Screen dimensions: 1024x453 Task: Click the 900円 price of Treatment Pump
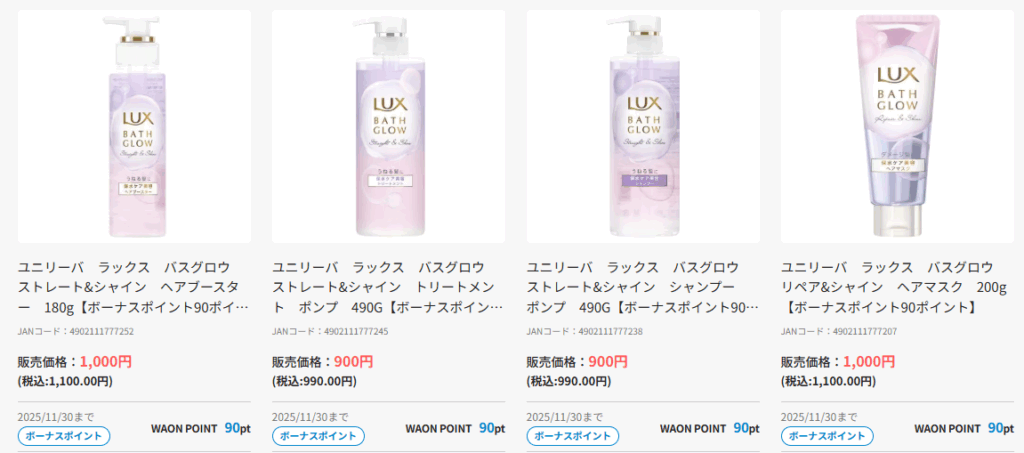tap(353, 362)
